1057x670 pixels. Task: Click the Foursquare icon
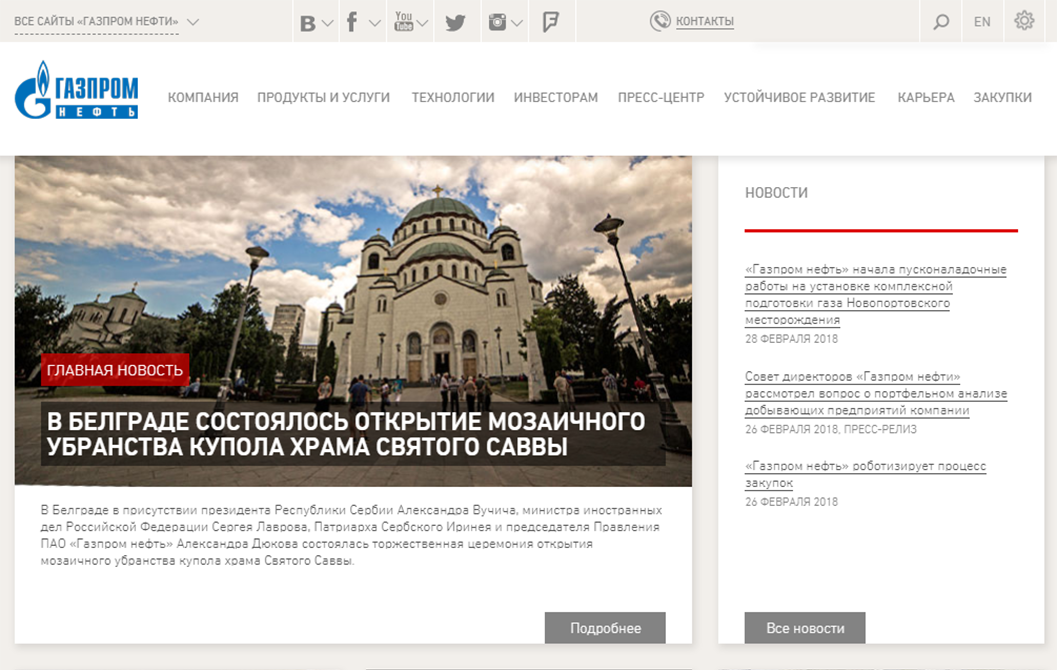click(x=549, y=20)
